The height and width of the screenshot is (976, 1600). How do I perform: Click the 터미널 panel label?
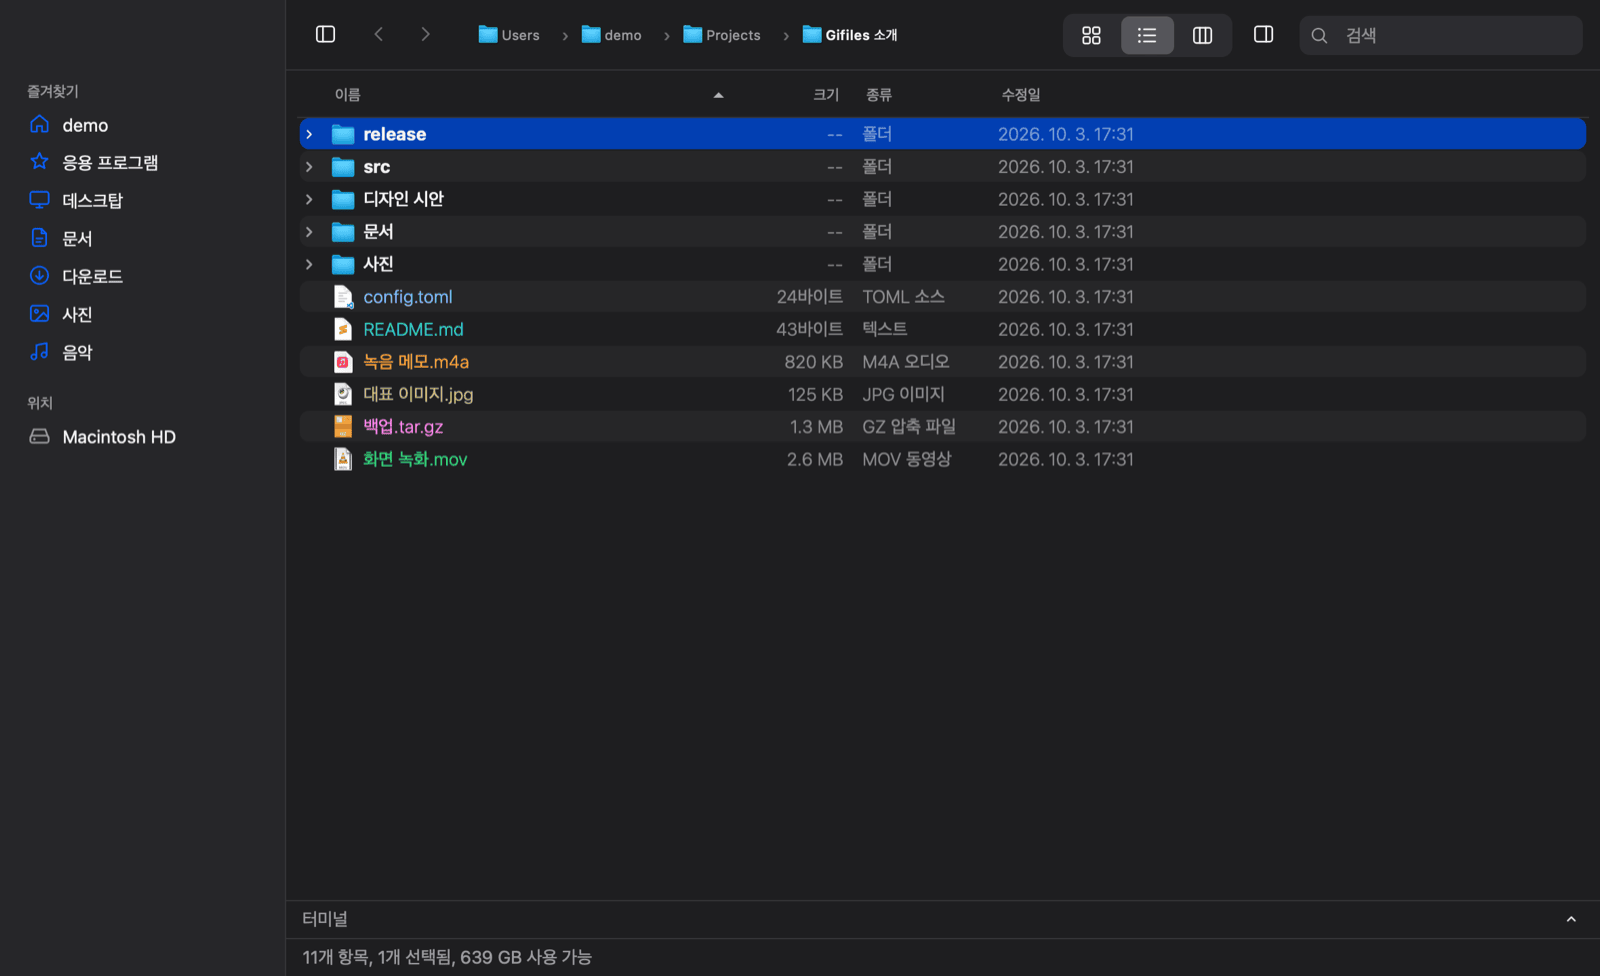tap(325, 919)
